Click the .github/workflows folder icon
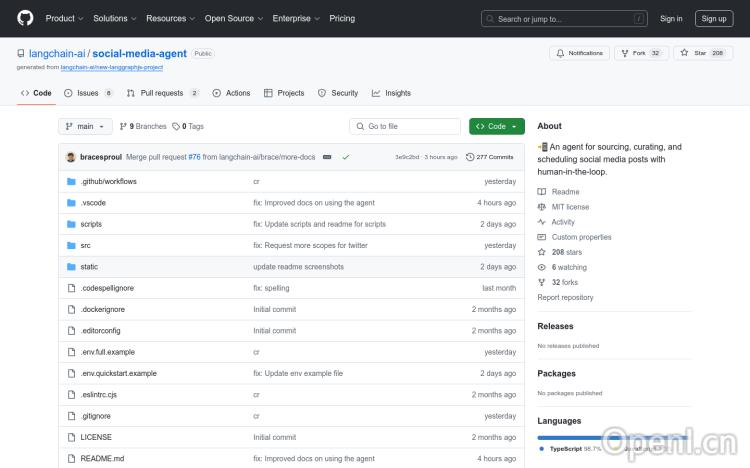This screenshot has height=468, width=750. tap(71, 181)
